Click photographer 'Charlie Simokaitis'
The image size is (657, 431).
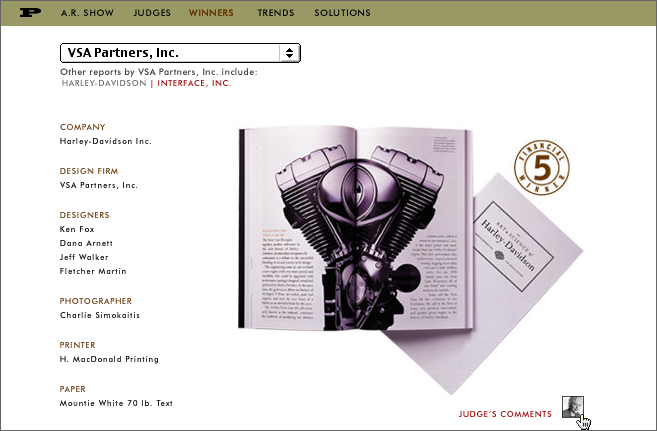click(x=100, y=315)
